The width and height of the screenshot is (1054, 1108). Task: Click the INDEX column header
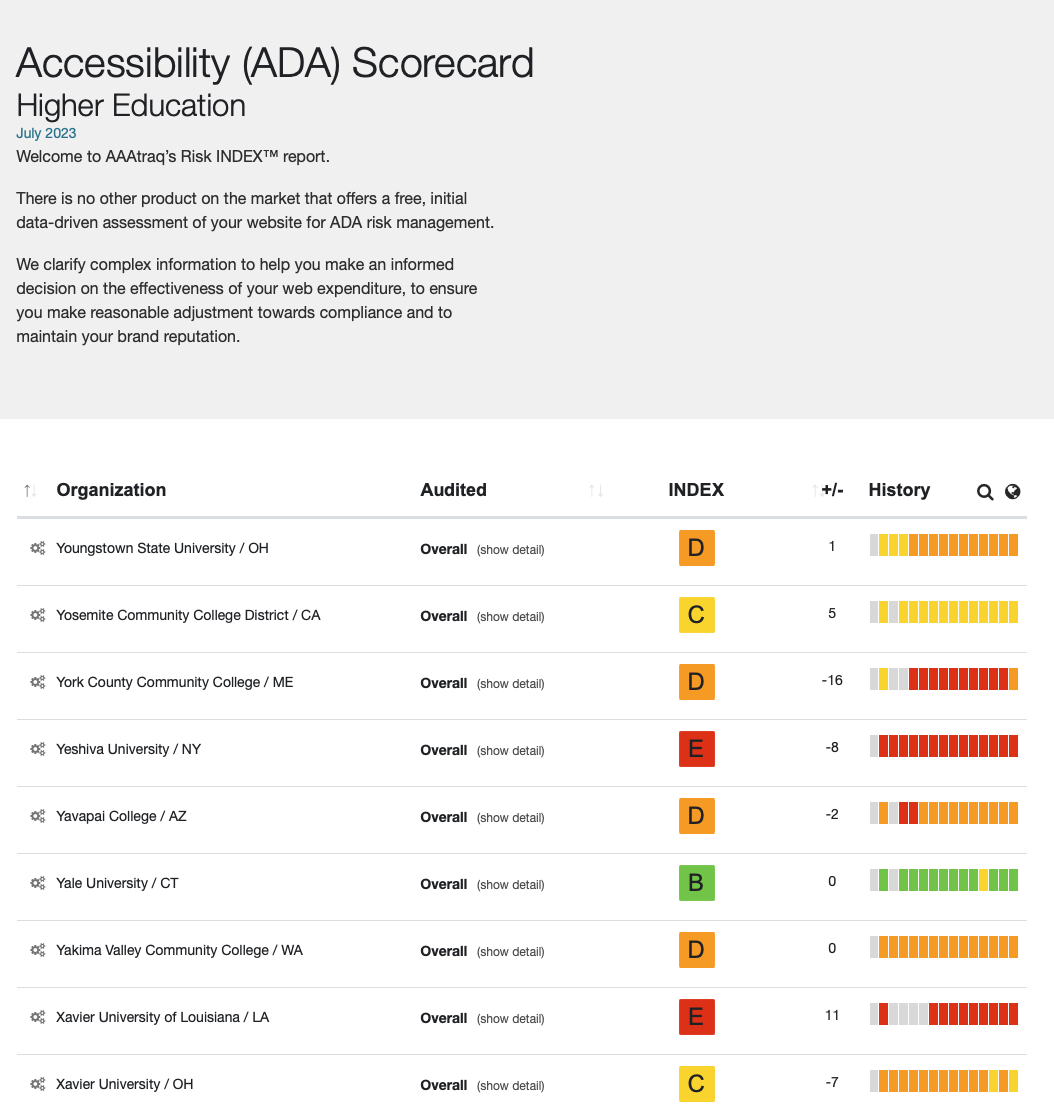[x=696, y=490]
